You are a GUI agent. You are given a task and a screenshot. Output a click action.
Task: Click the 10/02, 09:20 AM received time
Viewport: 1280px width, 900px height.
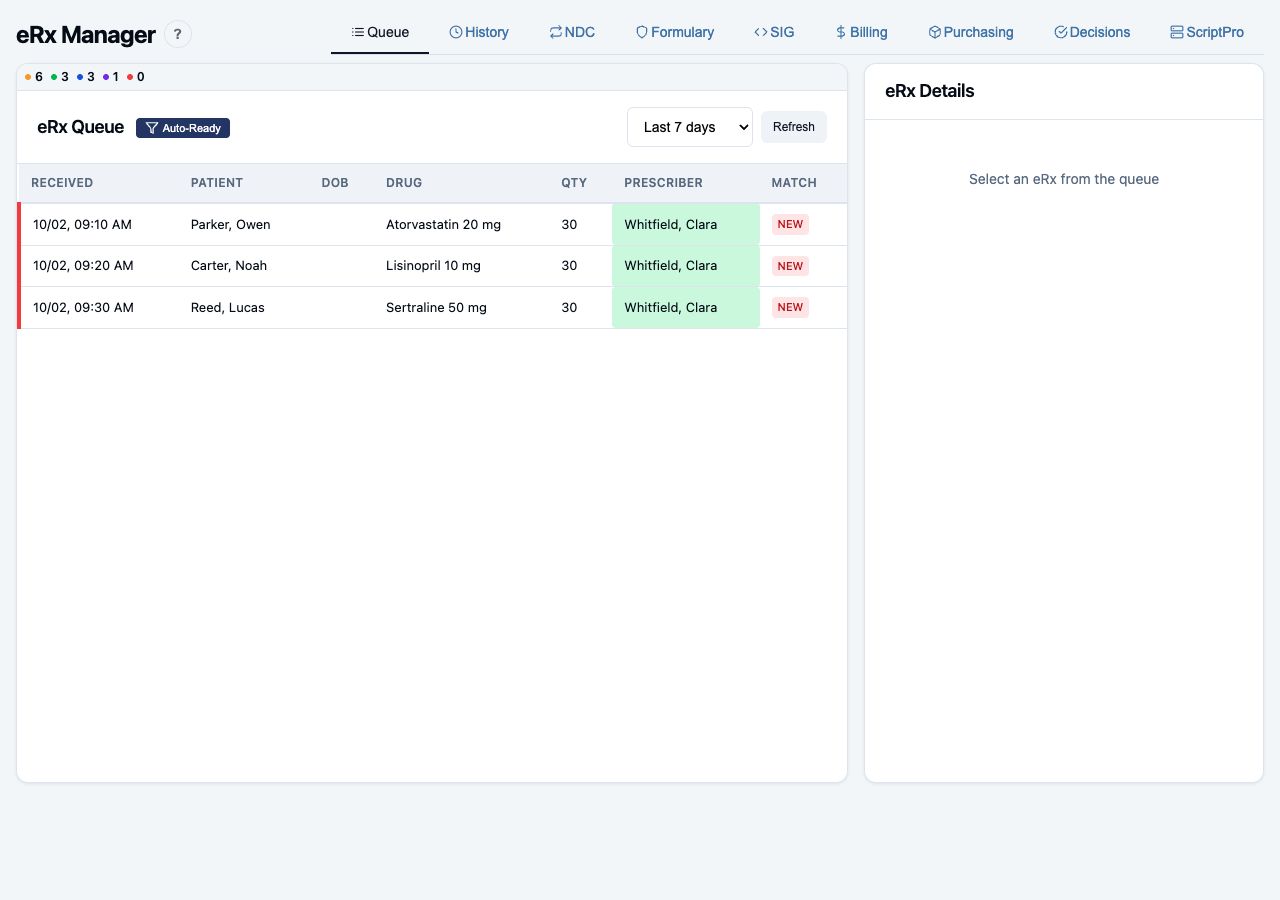[x=83, y=266]
